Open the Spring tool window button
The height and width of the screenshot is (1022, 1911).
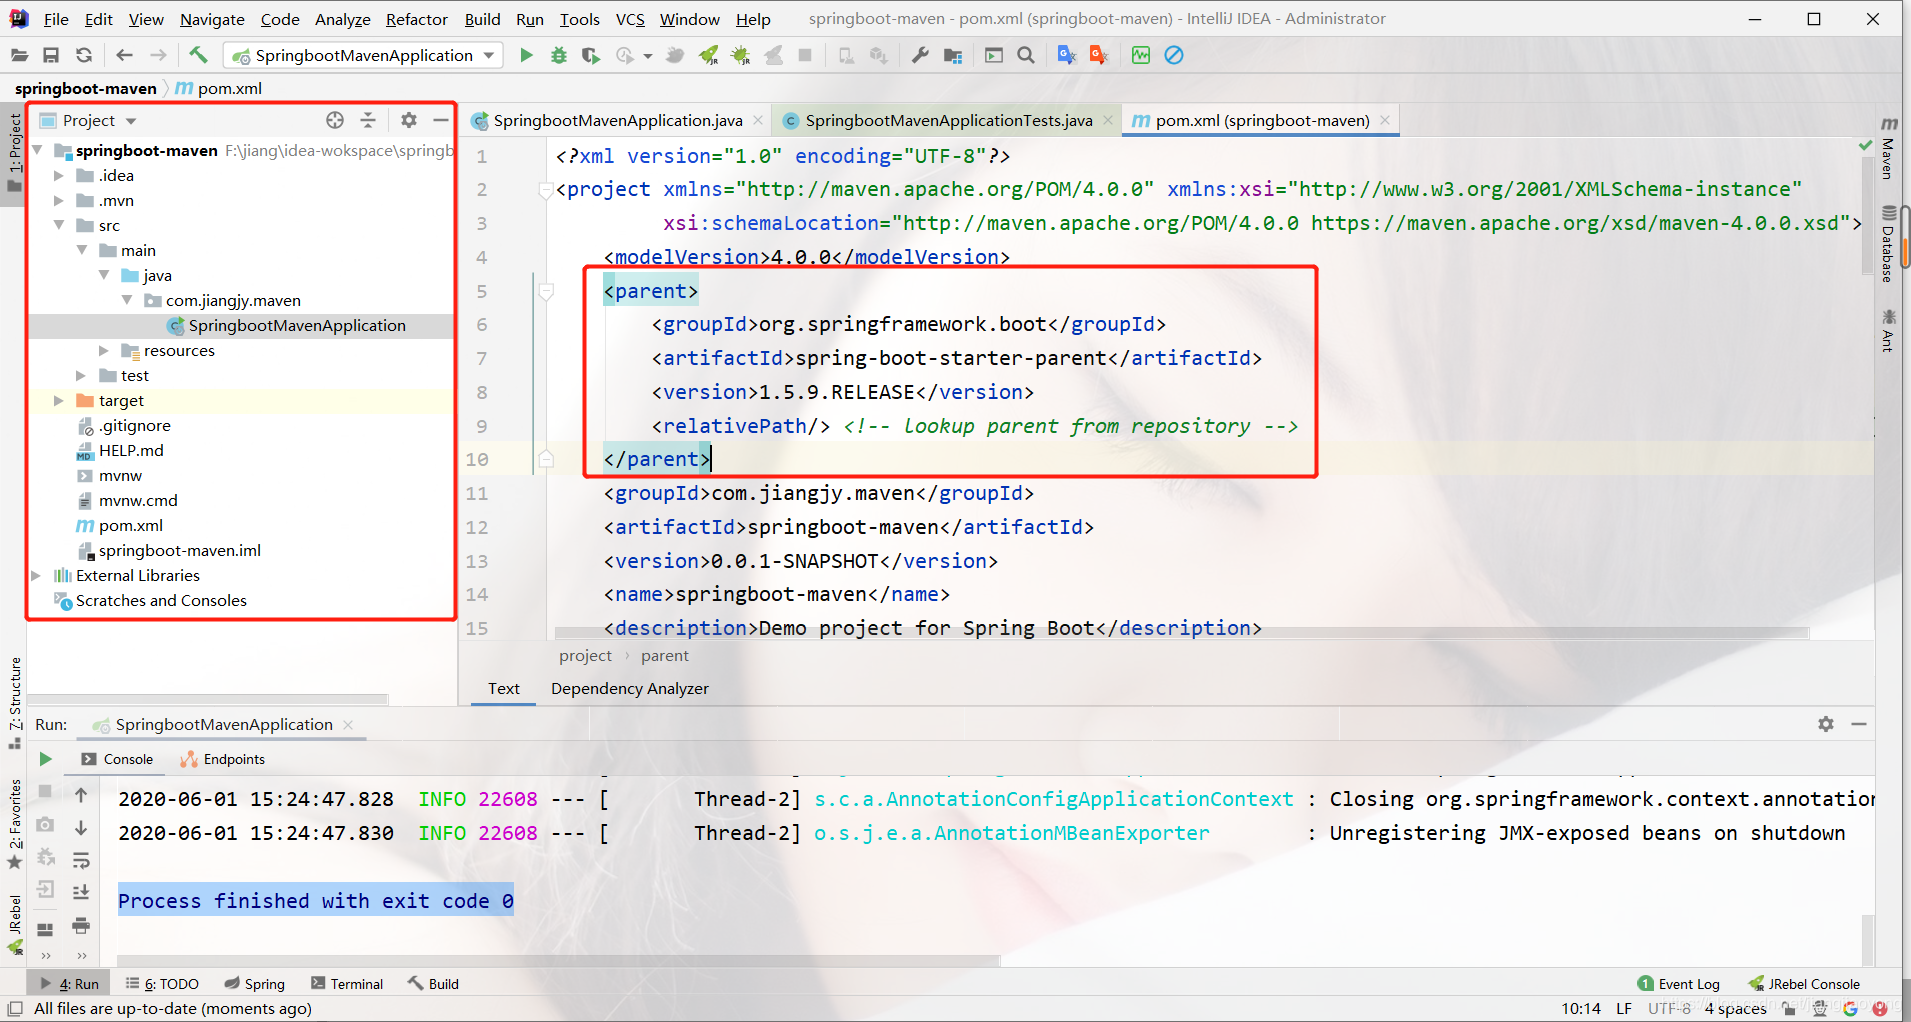pos(255,984)
